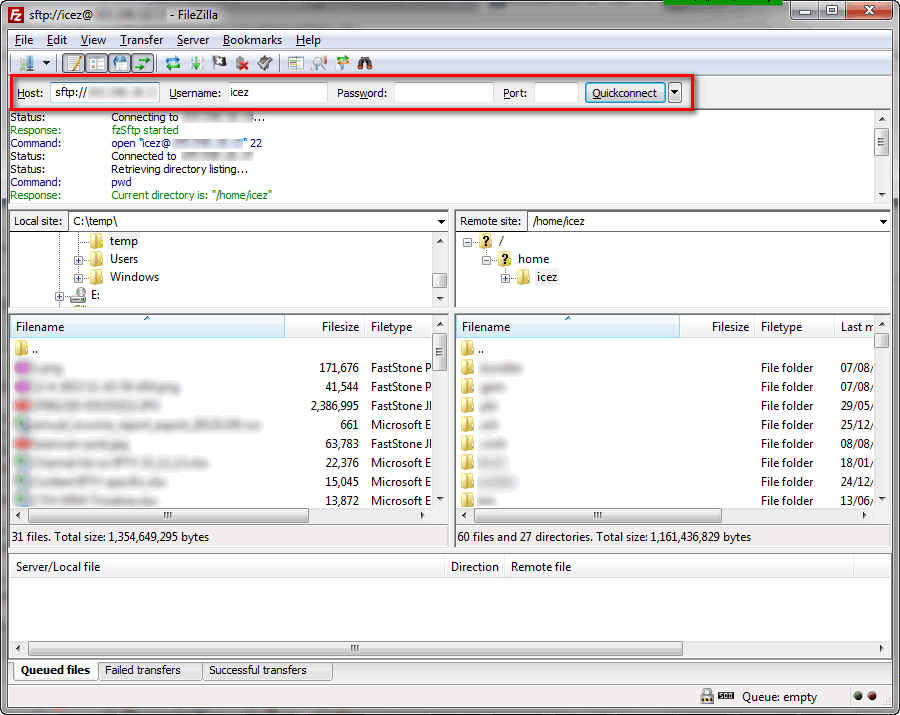Screen dimensions: 900x715
Task: Search remote files with binoculars icon
Action: (365, 63)
